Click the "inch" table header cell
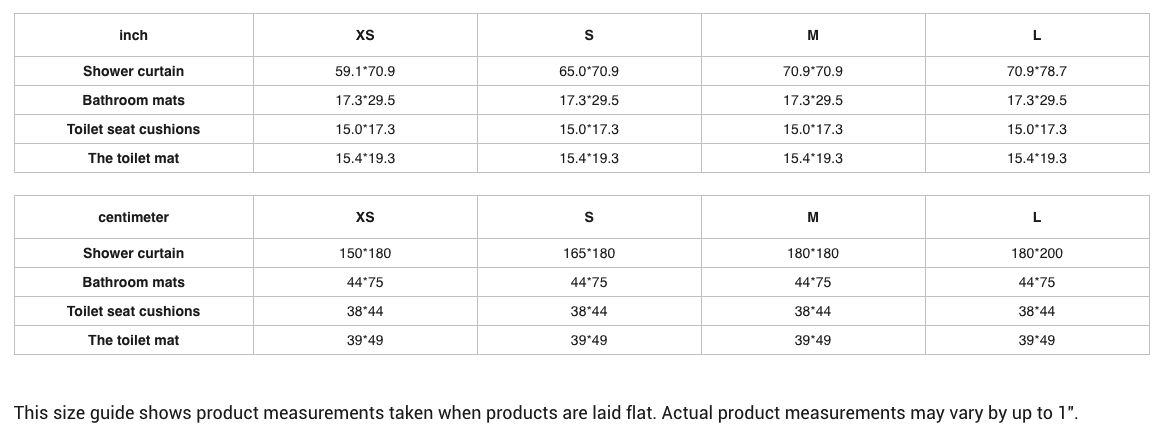The width and height of the screenshot is (1163, 439). click(133, 35)
